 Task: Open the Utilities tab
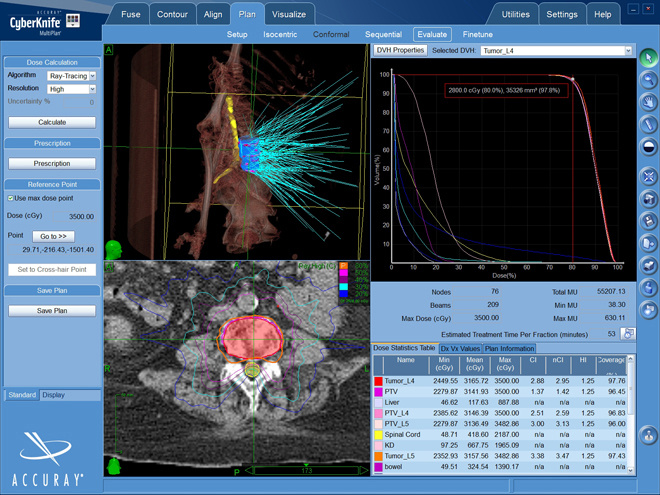516,14
